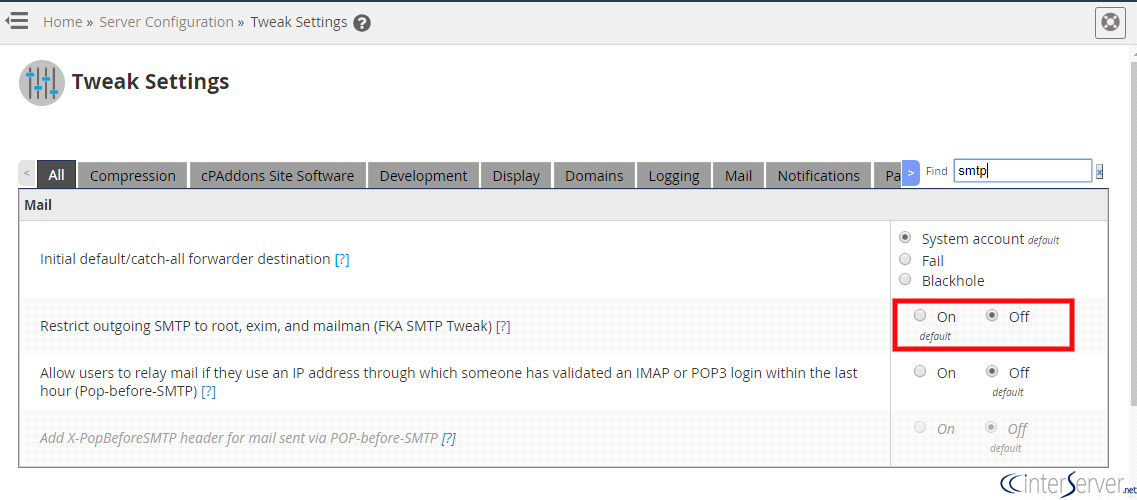Select Fail forwarder destination
Viewport: 1137px width, 500px height.
pos(905,259)
